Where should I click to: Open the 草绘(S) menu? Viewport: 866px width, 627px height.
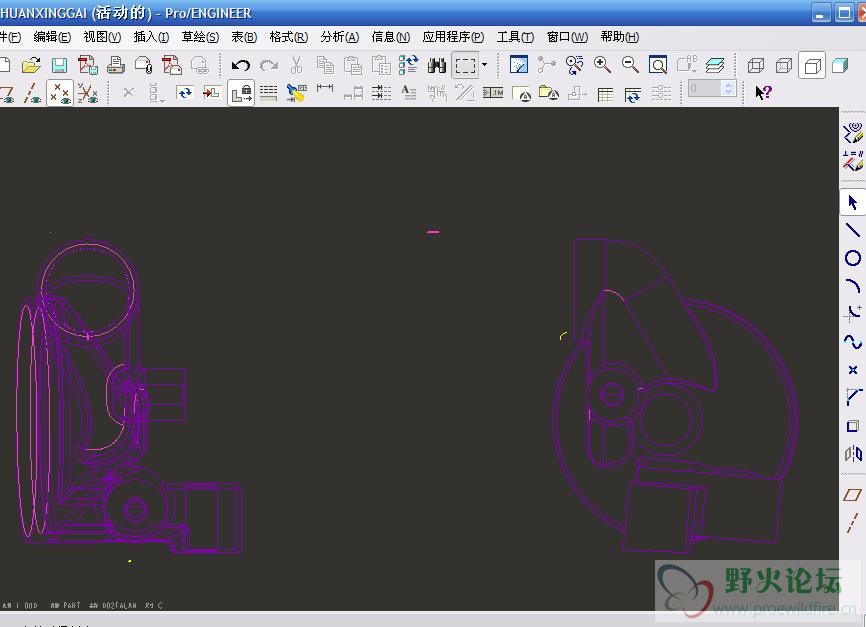point(200,37)
